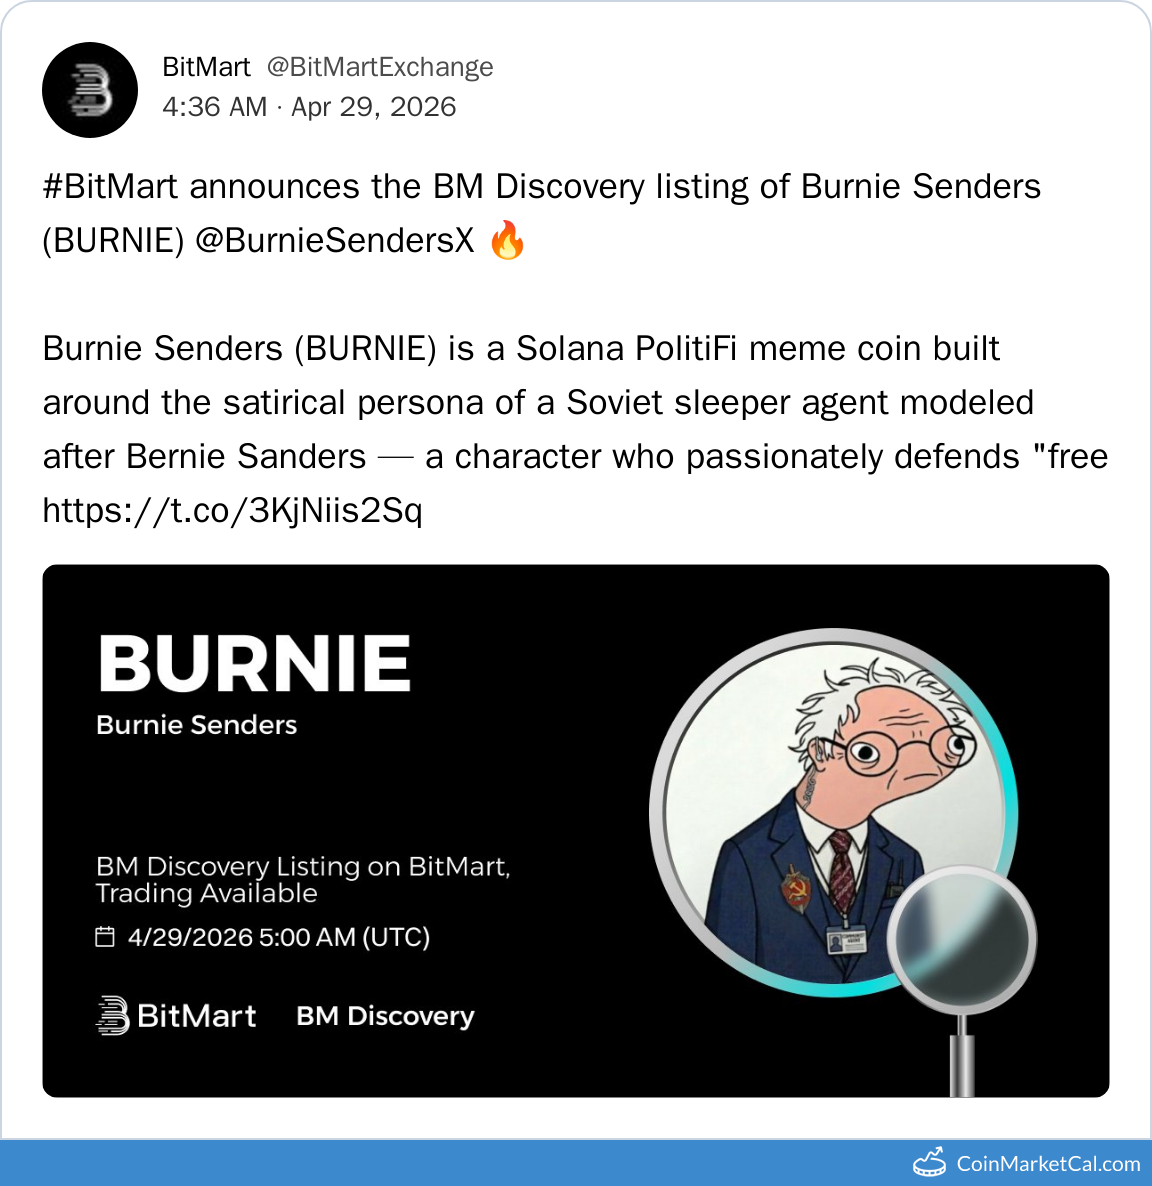The height and width of the screenshot is (1186, 1152).
Task: Open the t.co shortened link
Action: click(x=232, y=511)
